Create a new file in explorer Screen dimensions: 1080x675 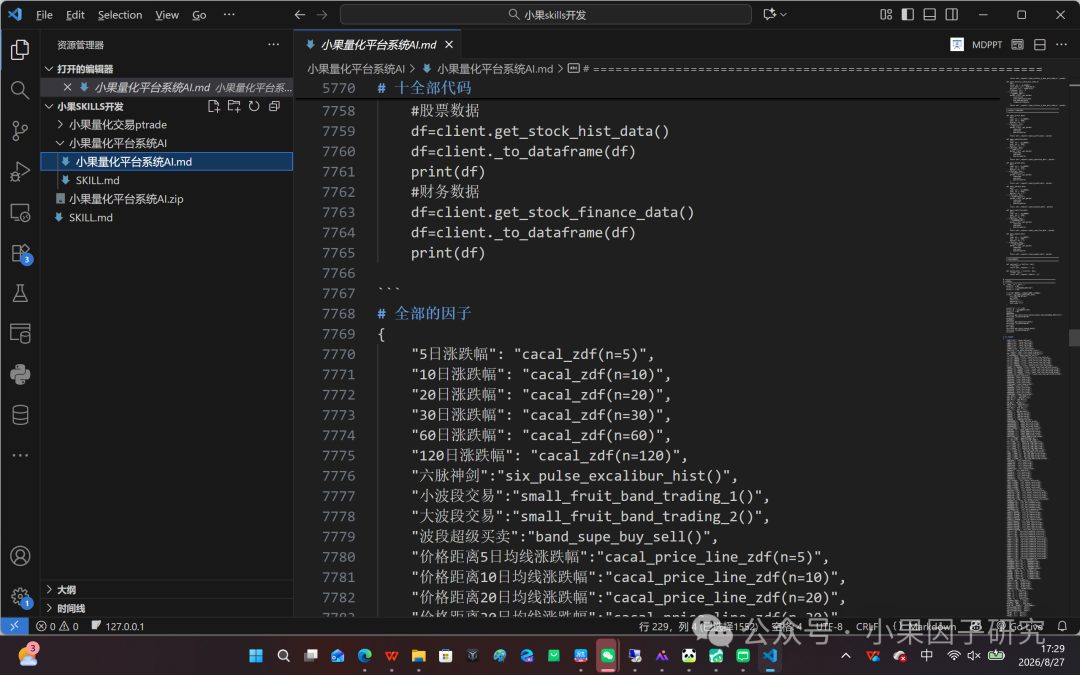point(214,106)
